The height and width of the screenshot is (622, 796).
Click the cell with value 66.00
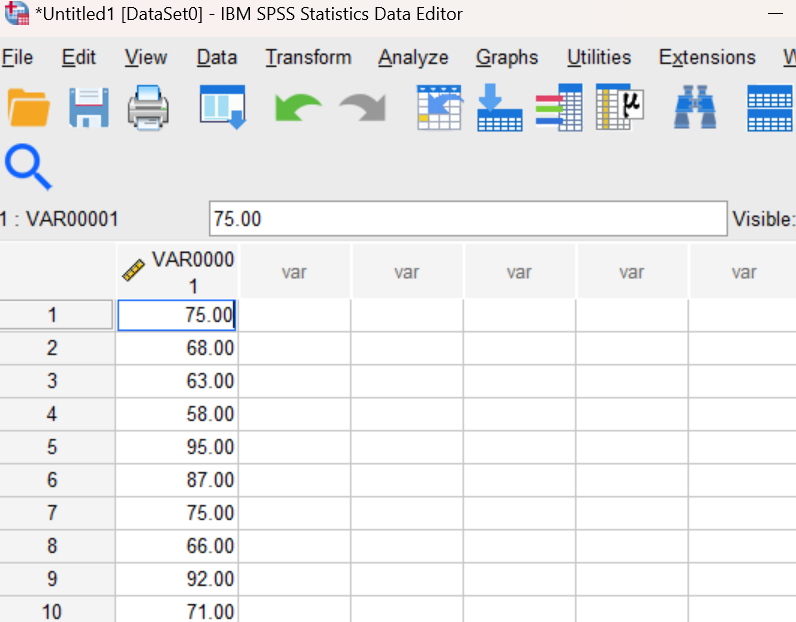177,546
